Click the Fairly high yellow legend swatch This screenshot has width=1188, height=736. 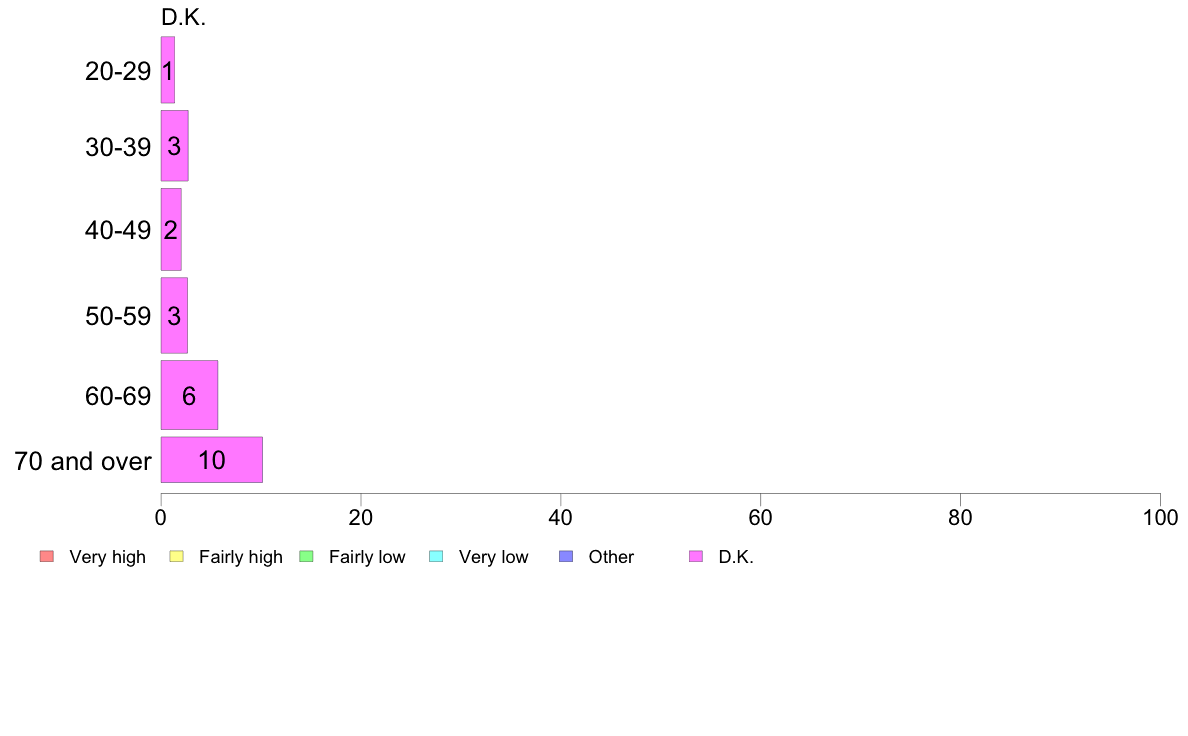pos(177,556)
